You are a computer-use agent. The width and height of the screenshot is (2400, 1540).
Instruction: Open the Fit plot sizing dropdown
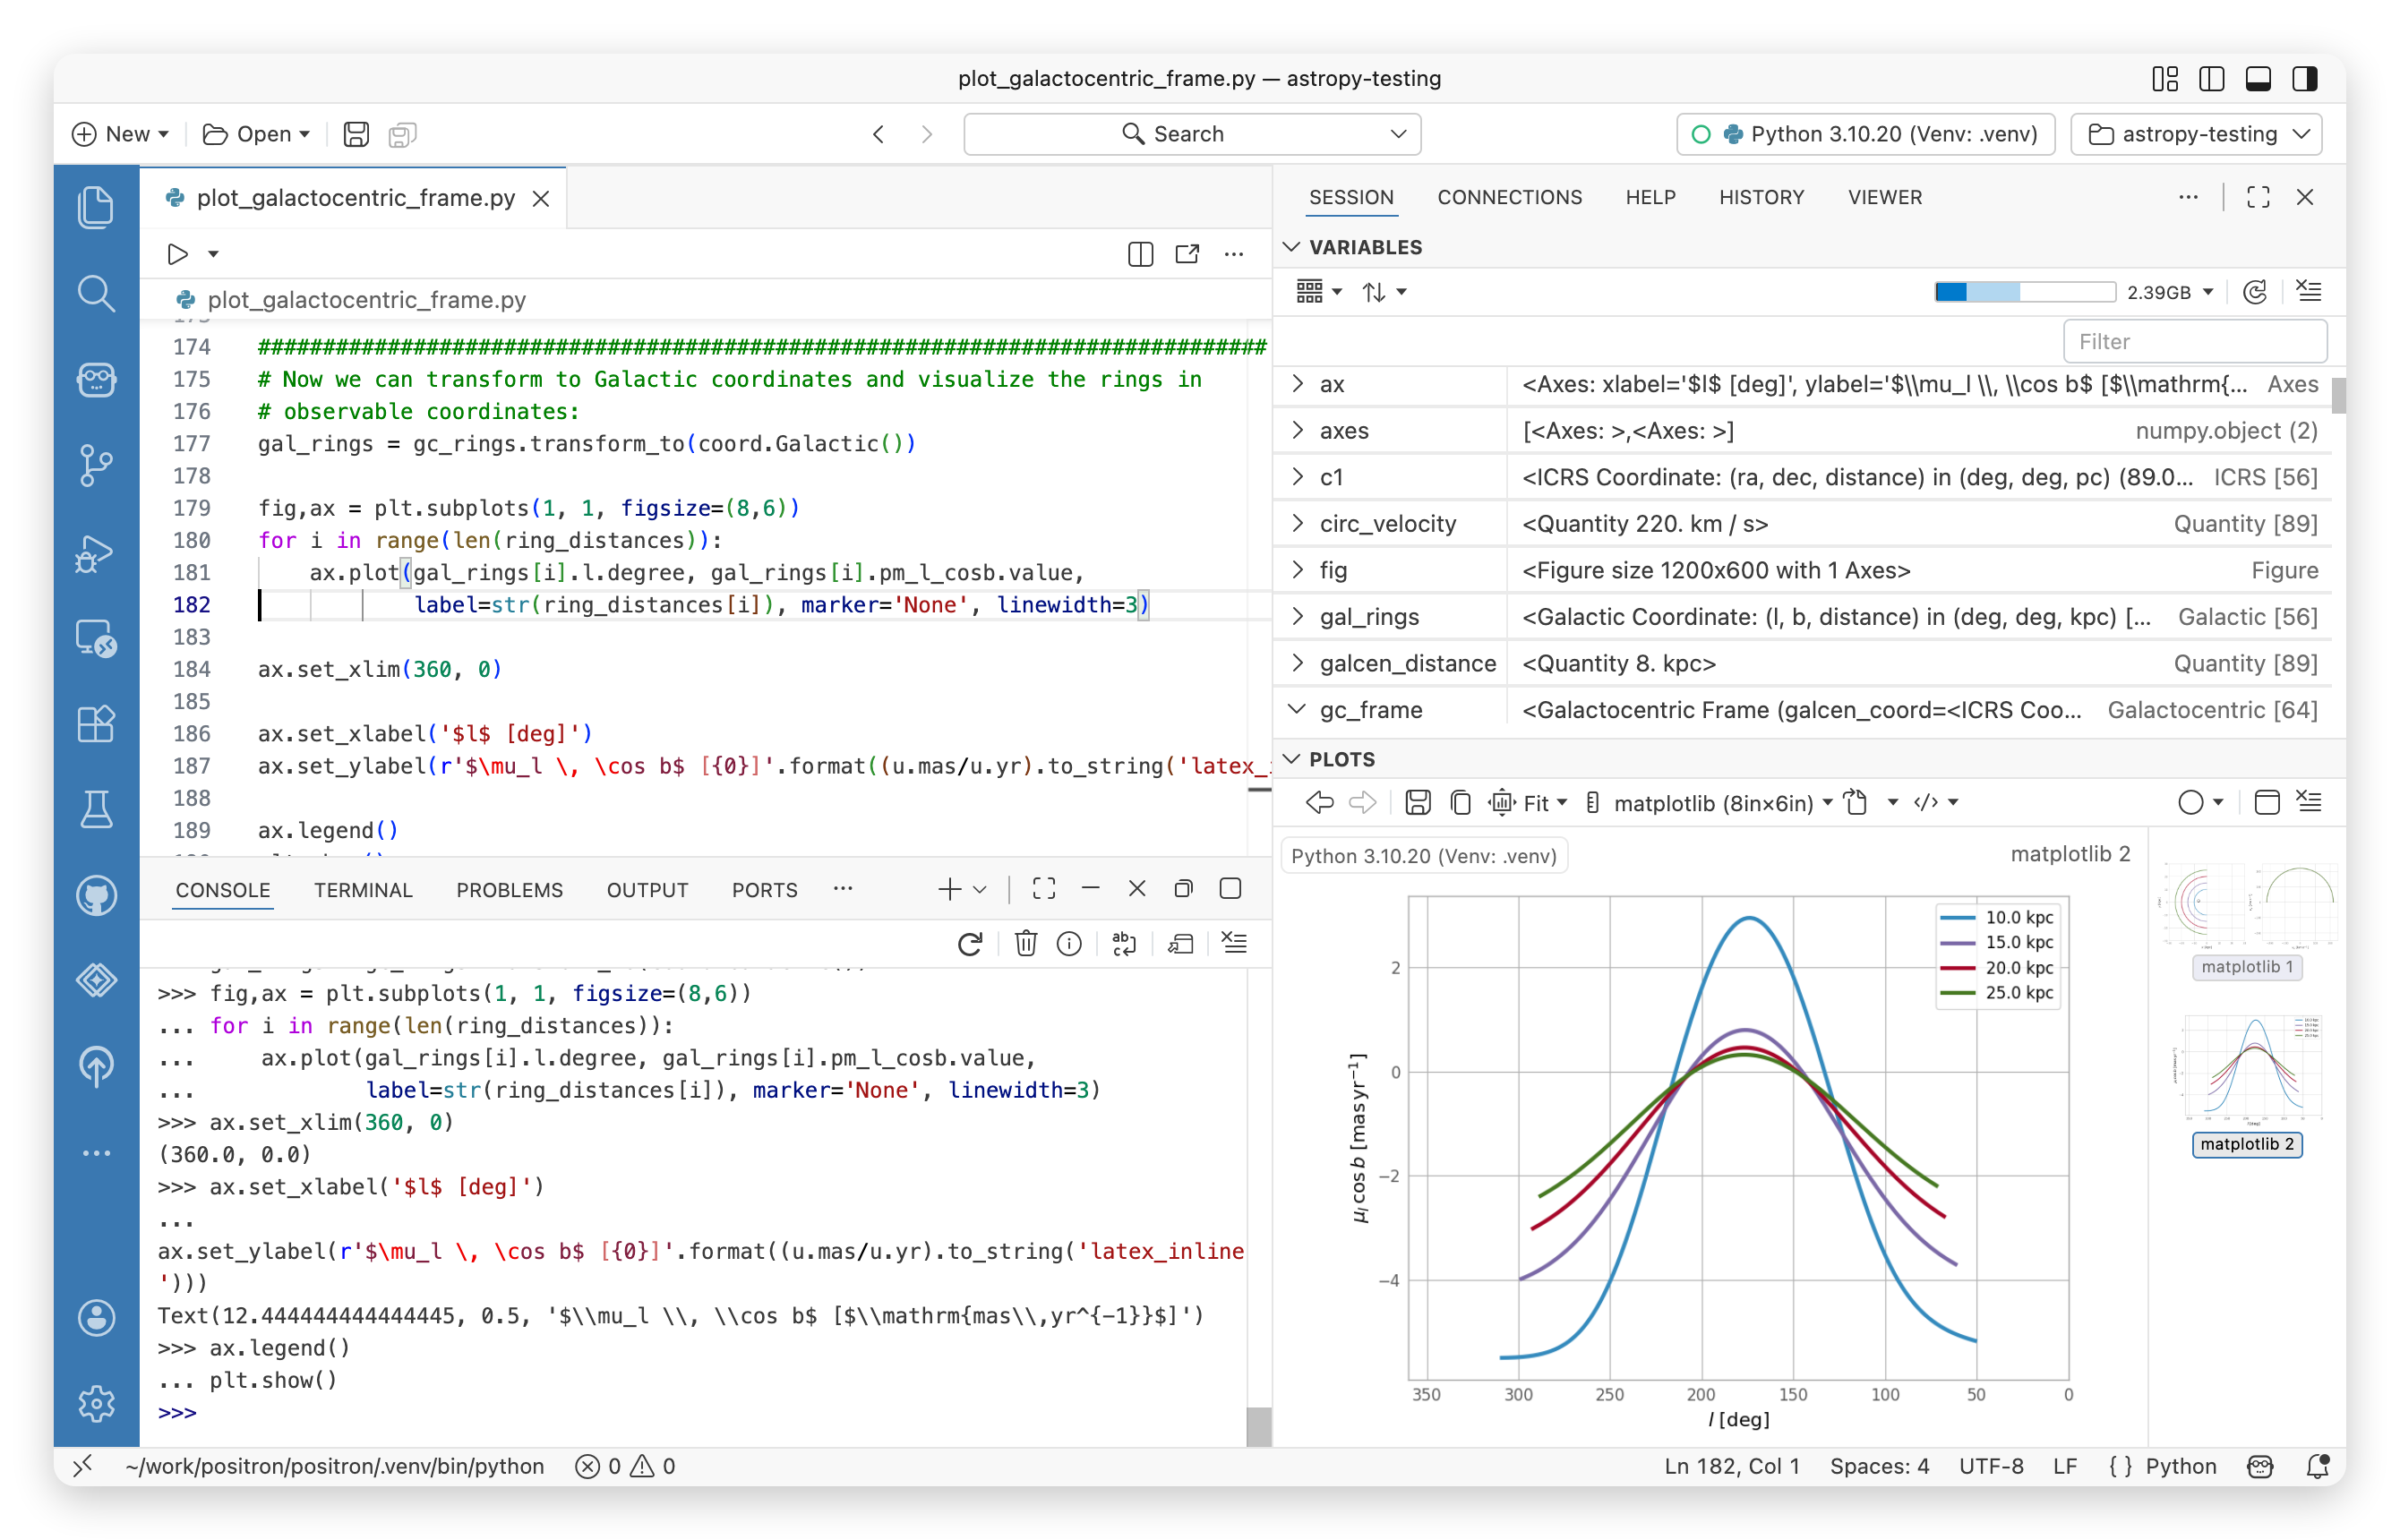click(1528, 802)
